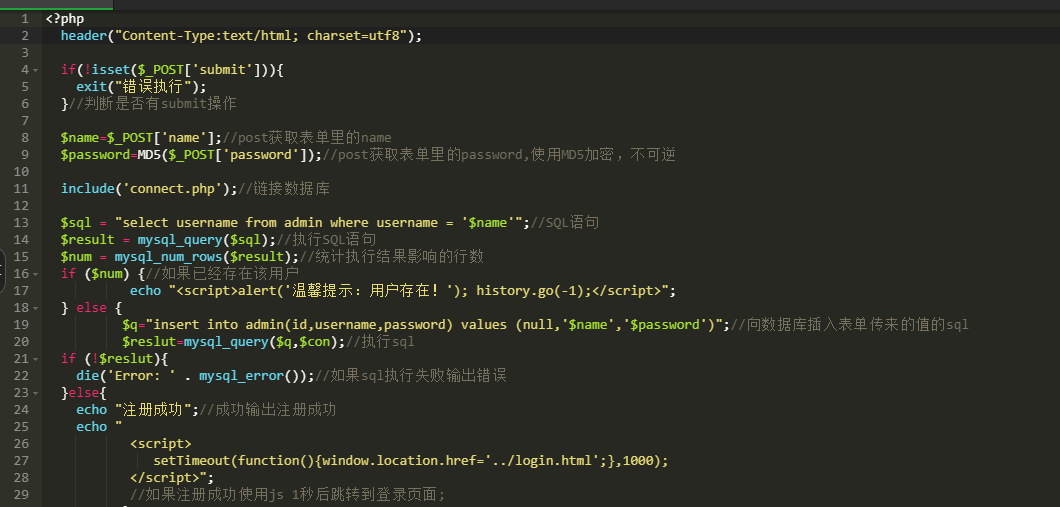The height and width of the screenshot is (507, 1060).
Task: Click the '<script>' tag on line 26
Action: [161, 444]
